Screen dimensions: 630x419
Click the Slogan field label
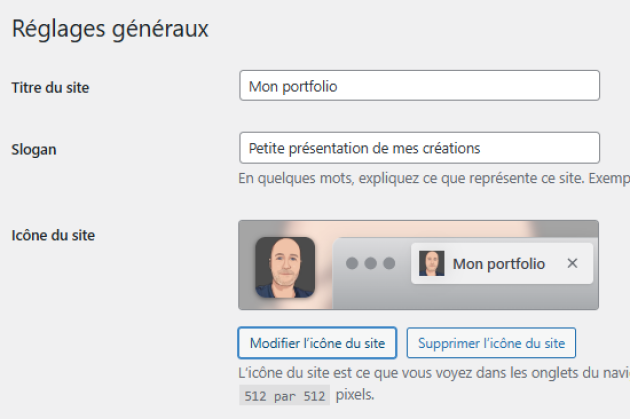(x=34, y=150)
